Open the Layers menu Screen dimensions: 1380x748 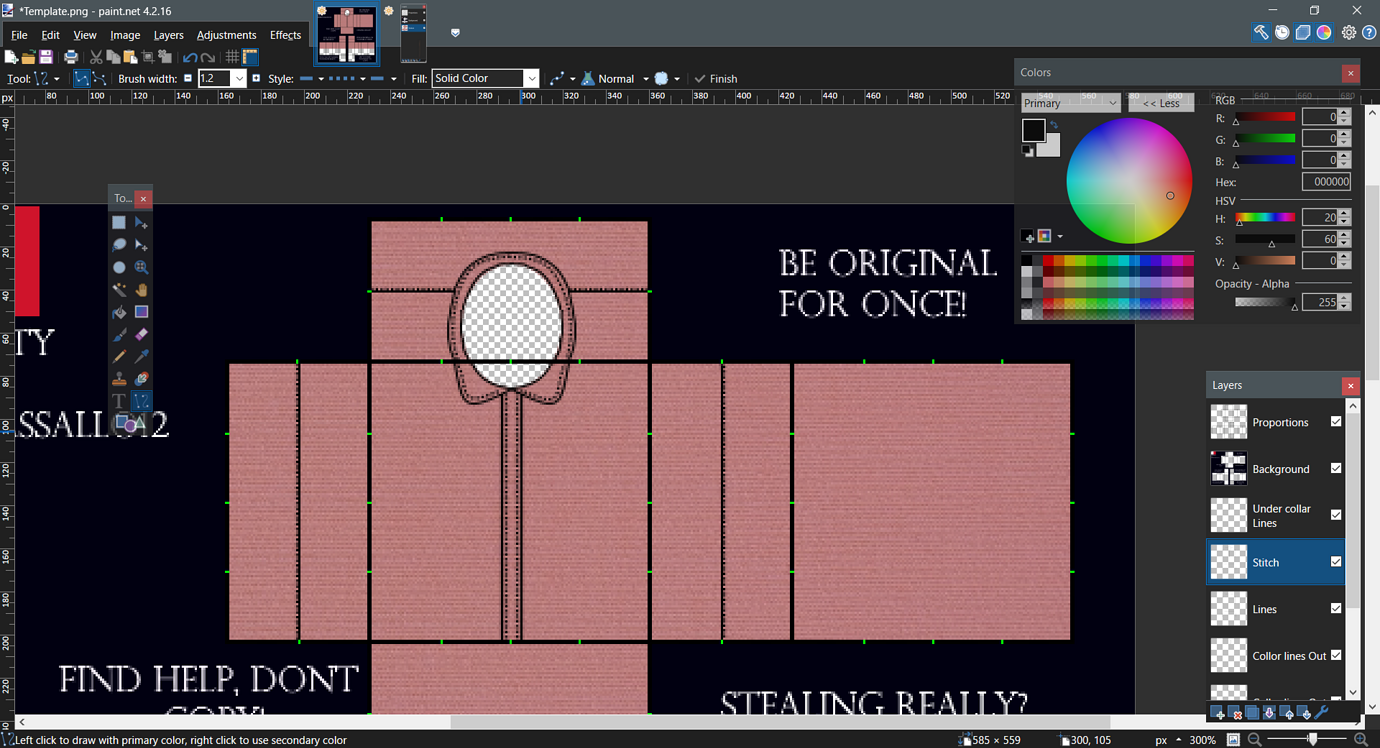168,34
